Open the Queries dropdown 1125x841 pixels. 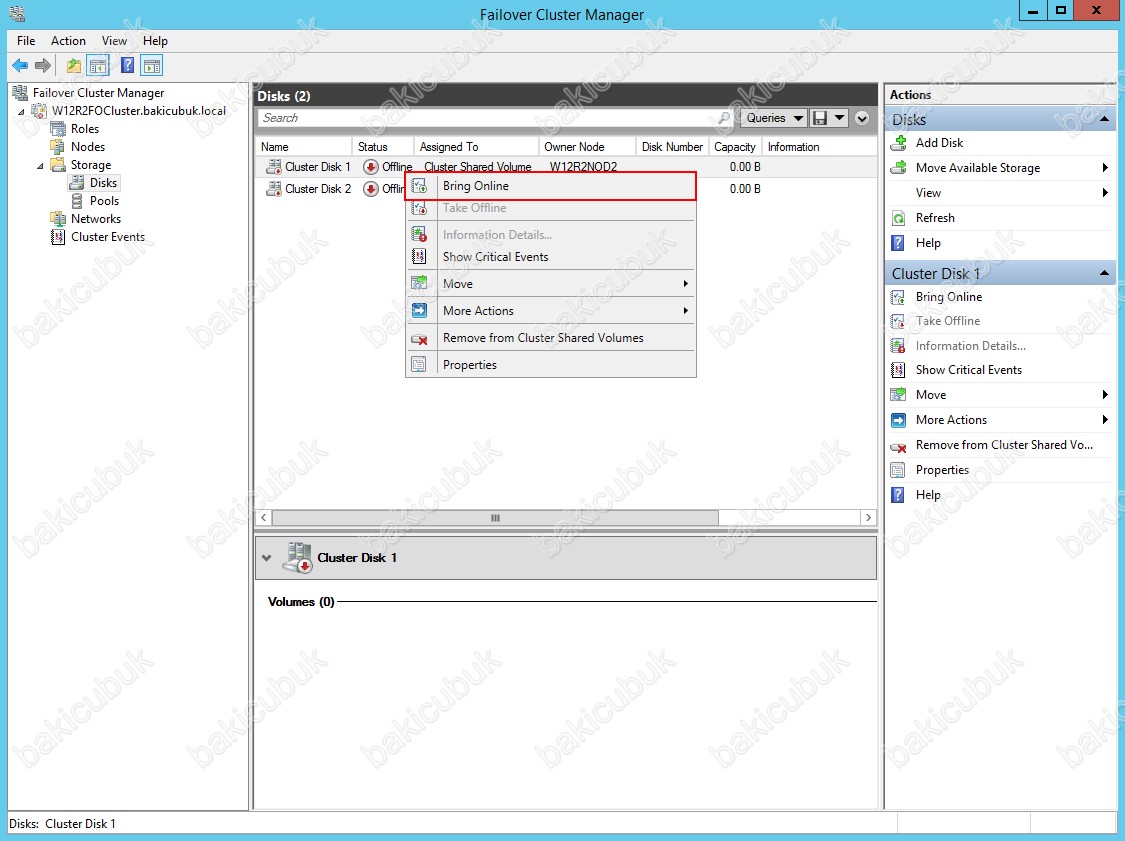(x=775, y=118)
